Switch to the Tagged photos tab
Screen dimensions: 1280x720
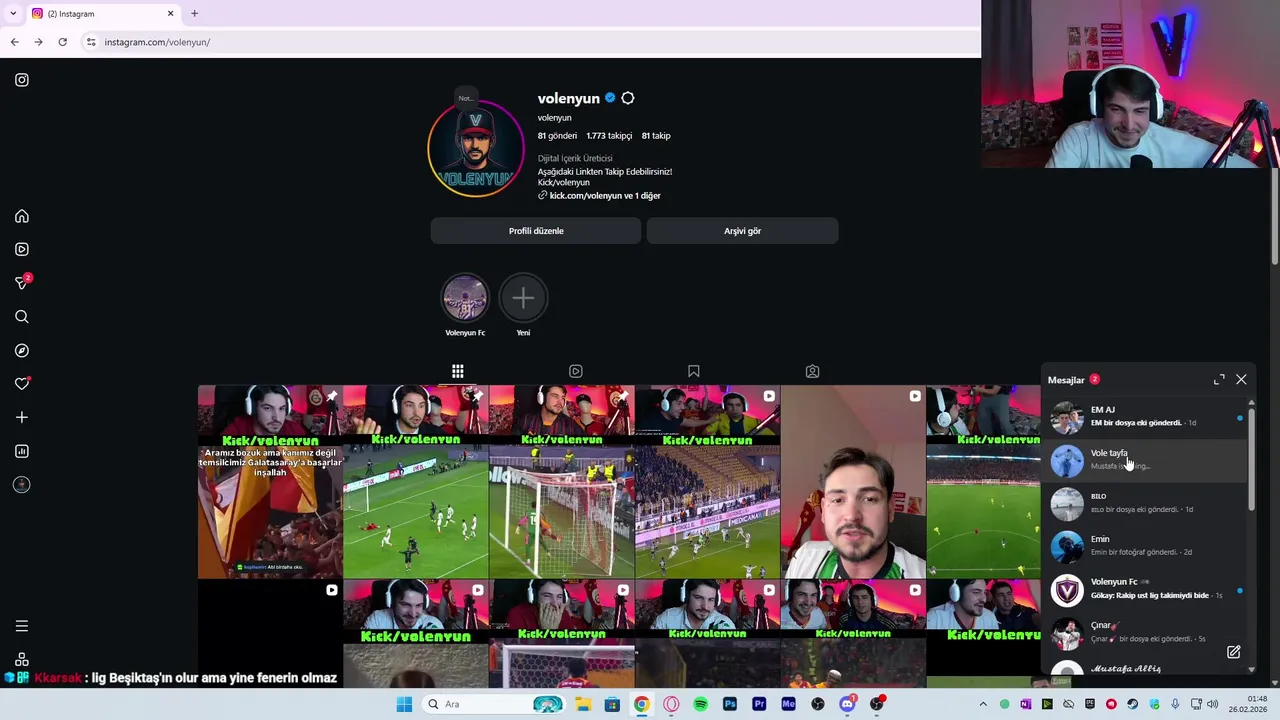tap(812, 371)
